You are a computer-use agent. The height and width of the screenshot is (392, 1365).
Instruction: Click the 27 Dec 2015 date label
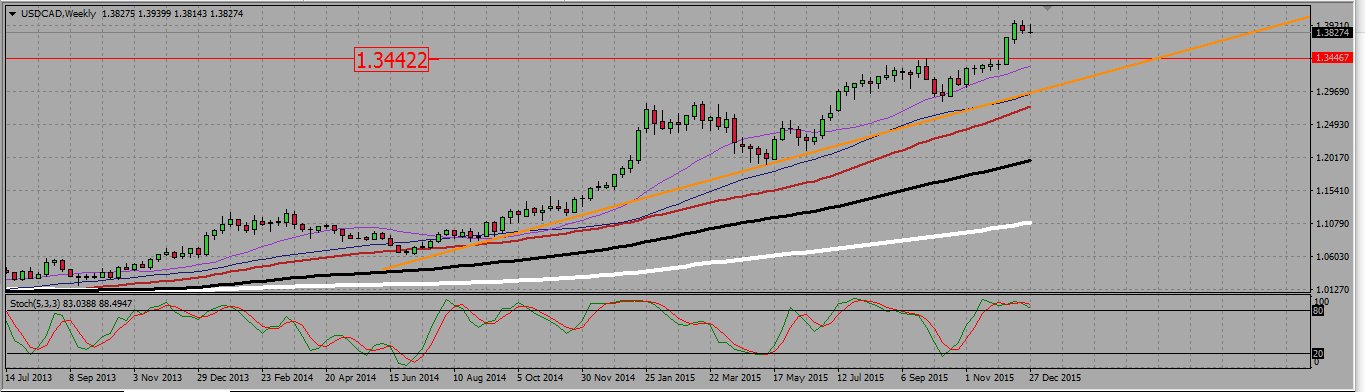pyautogui.click(x=1056, y=378)
